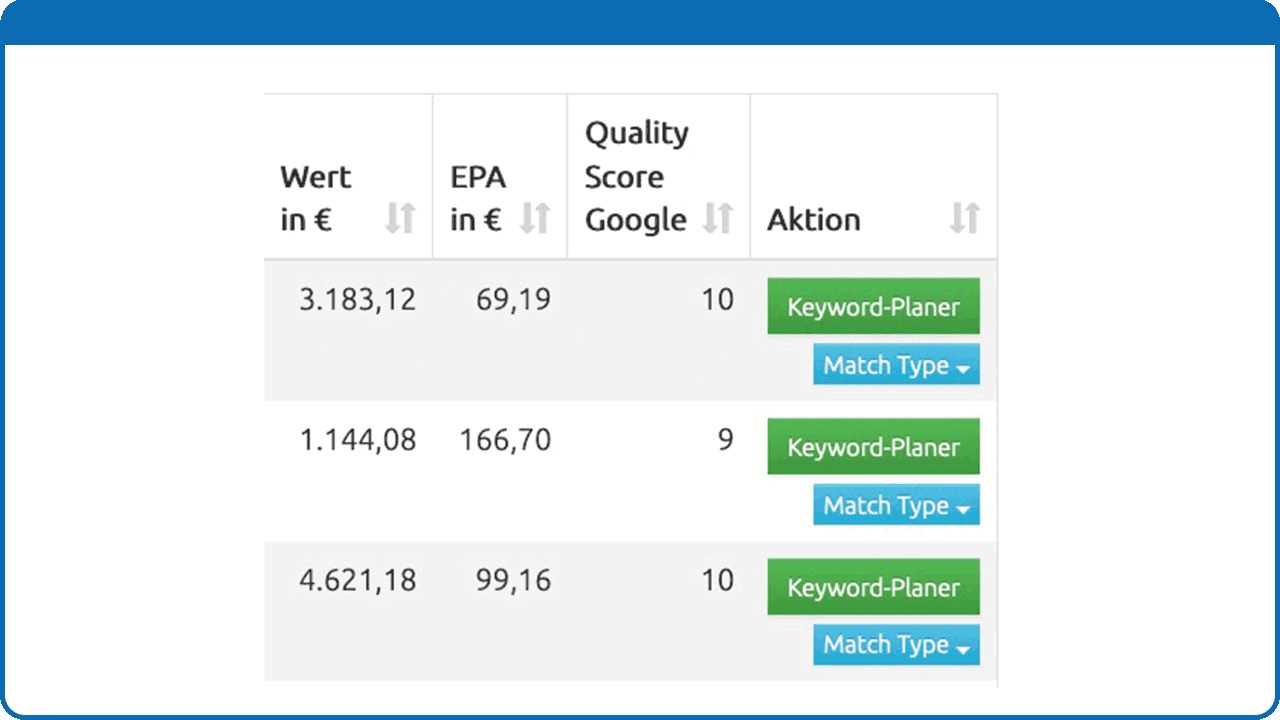Image resolution: width=1280 pixels, height=720 pixels.
Task: Click the 69,19 EPA cell
Action: 513,300
